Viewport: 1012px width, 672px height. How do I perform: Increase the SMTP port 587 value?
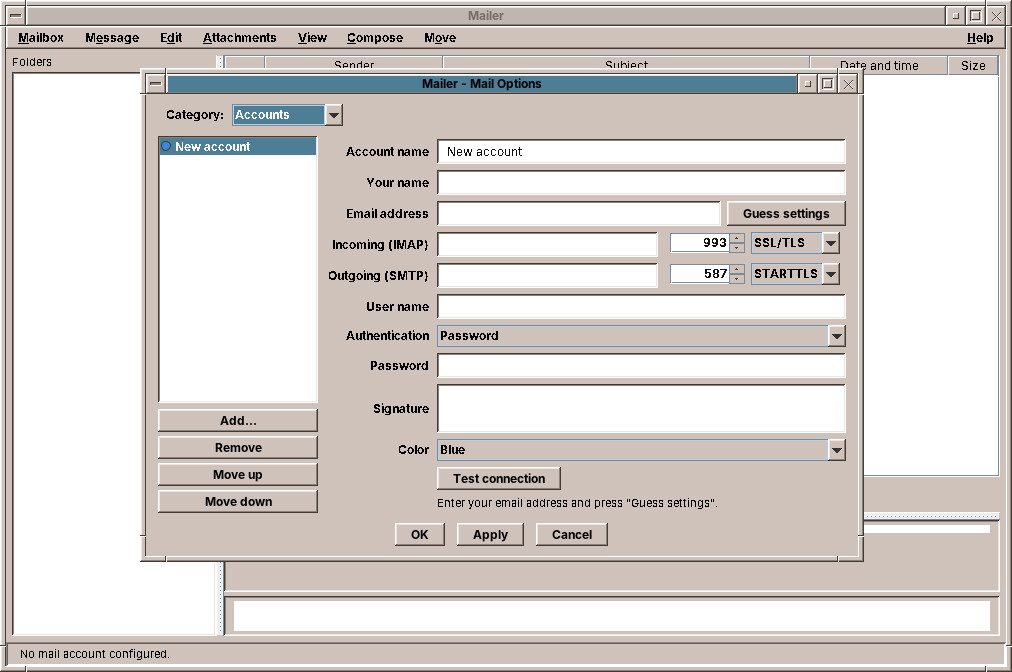737,269
